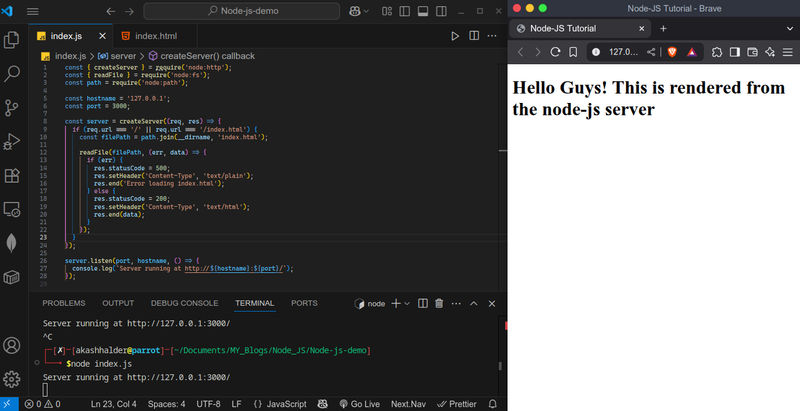Start Go Live server

pos(360,404)
